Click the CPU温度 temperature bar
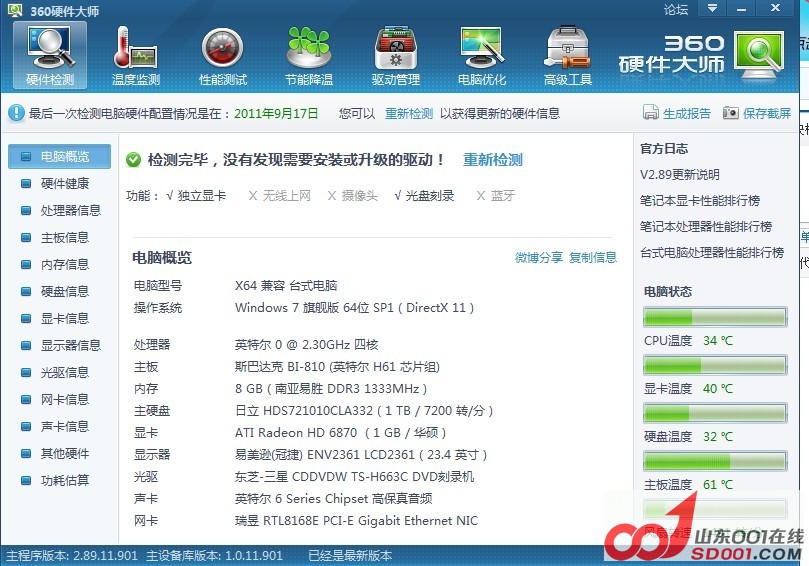Screen dimensions: 809x566 click(714, 318)
